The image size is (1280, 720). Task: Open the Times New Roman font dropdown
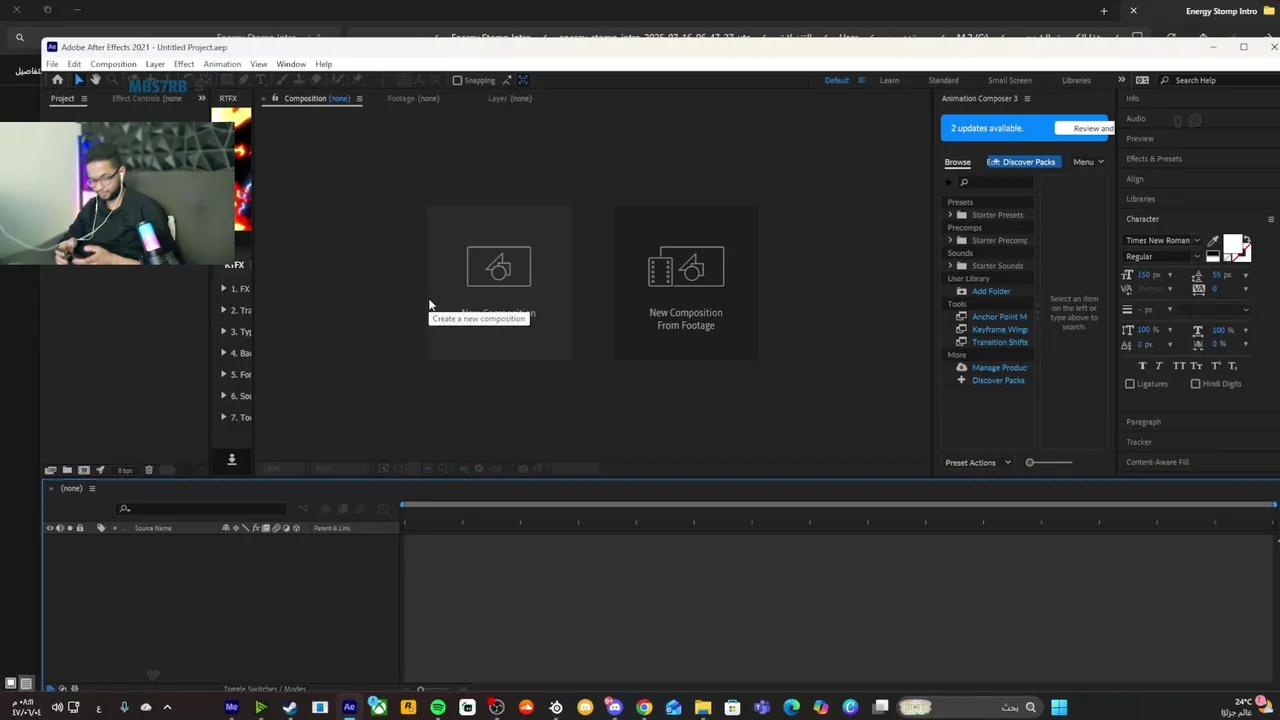point(1162,241)
